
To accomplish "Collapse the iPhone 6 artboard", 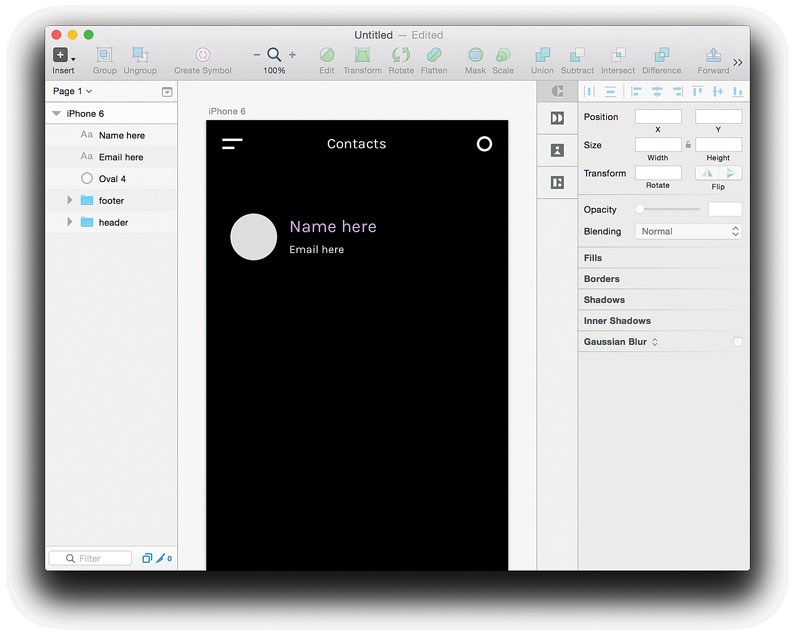I will pos(56,113).
